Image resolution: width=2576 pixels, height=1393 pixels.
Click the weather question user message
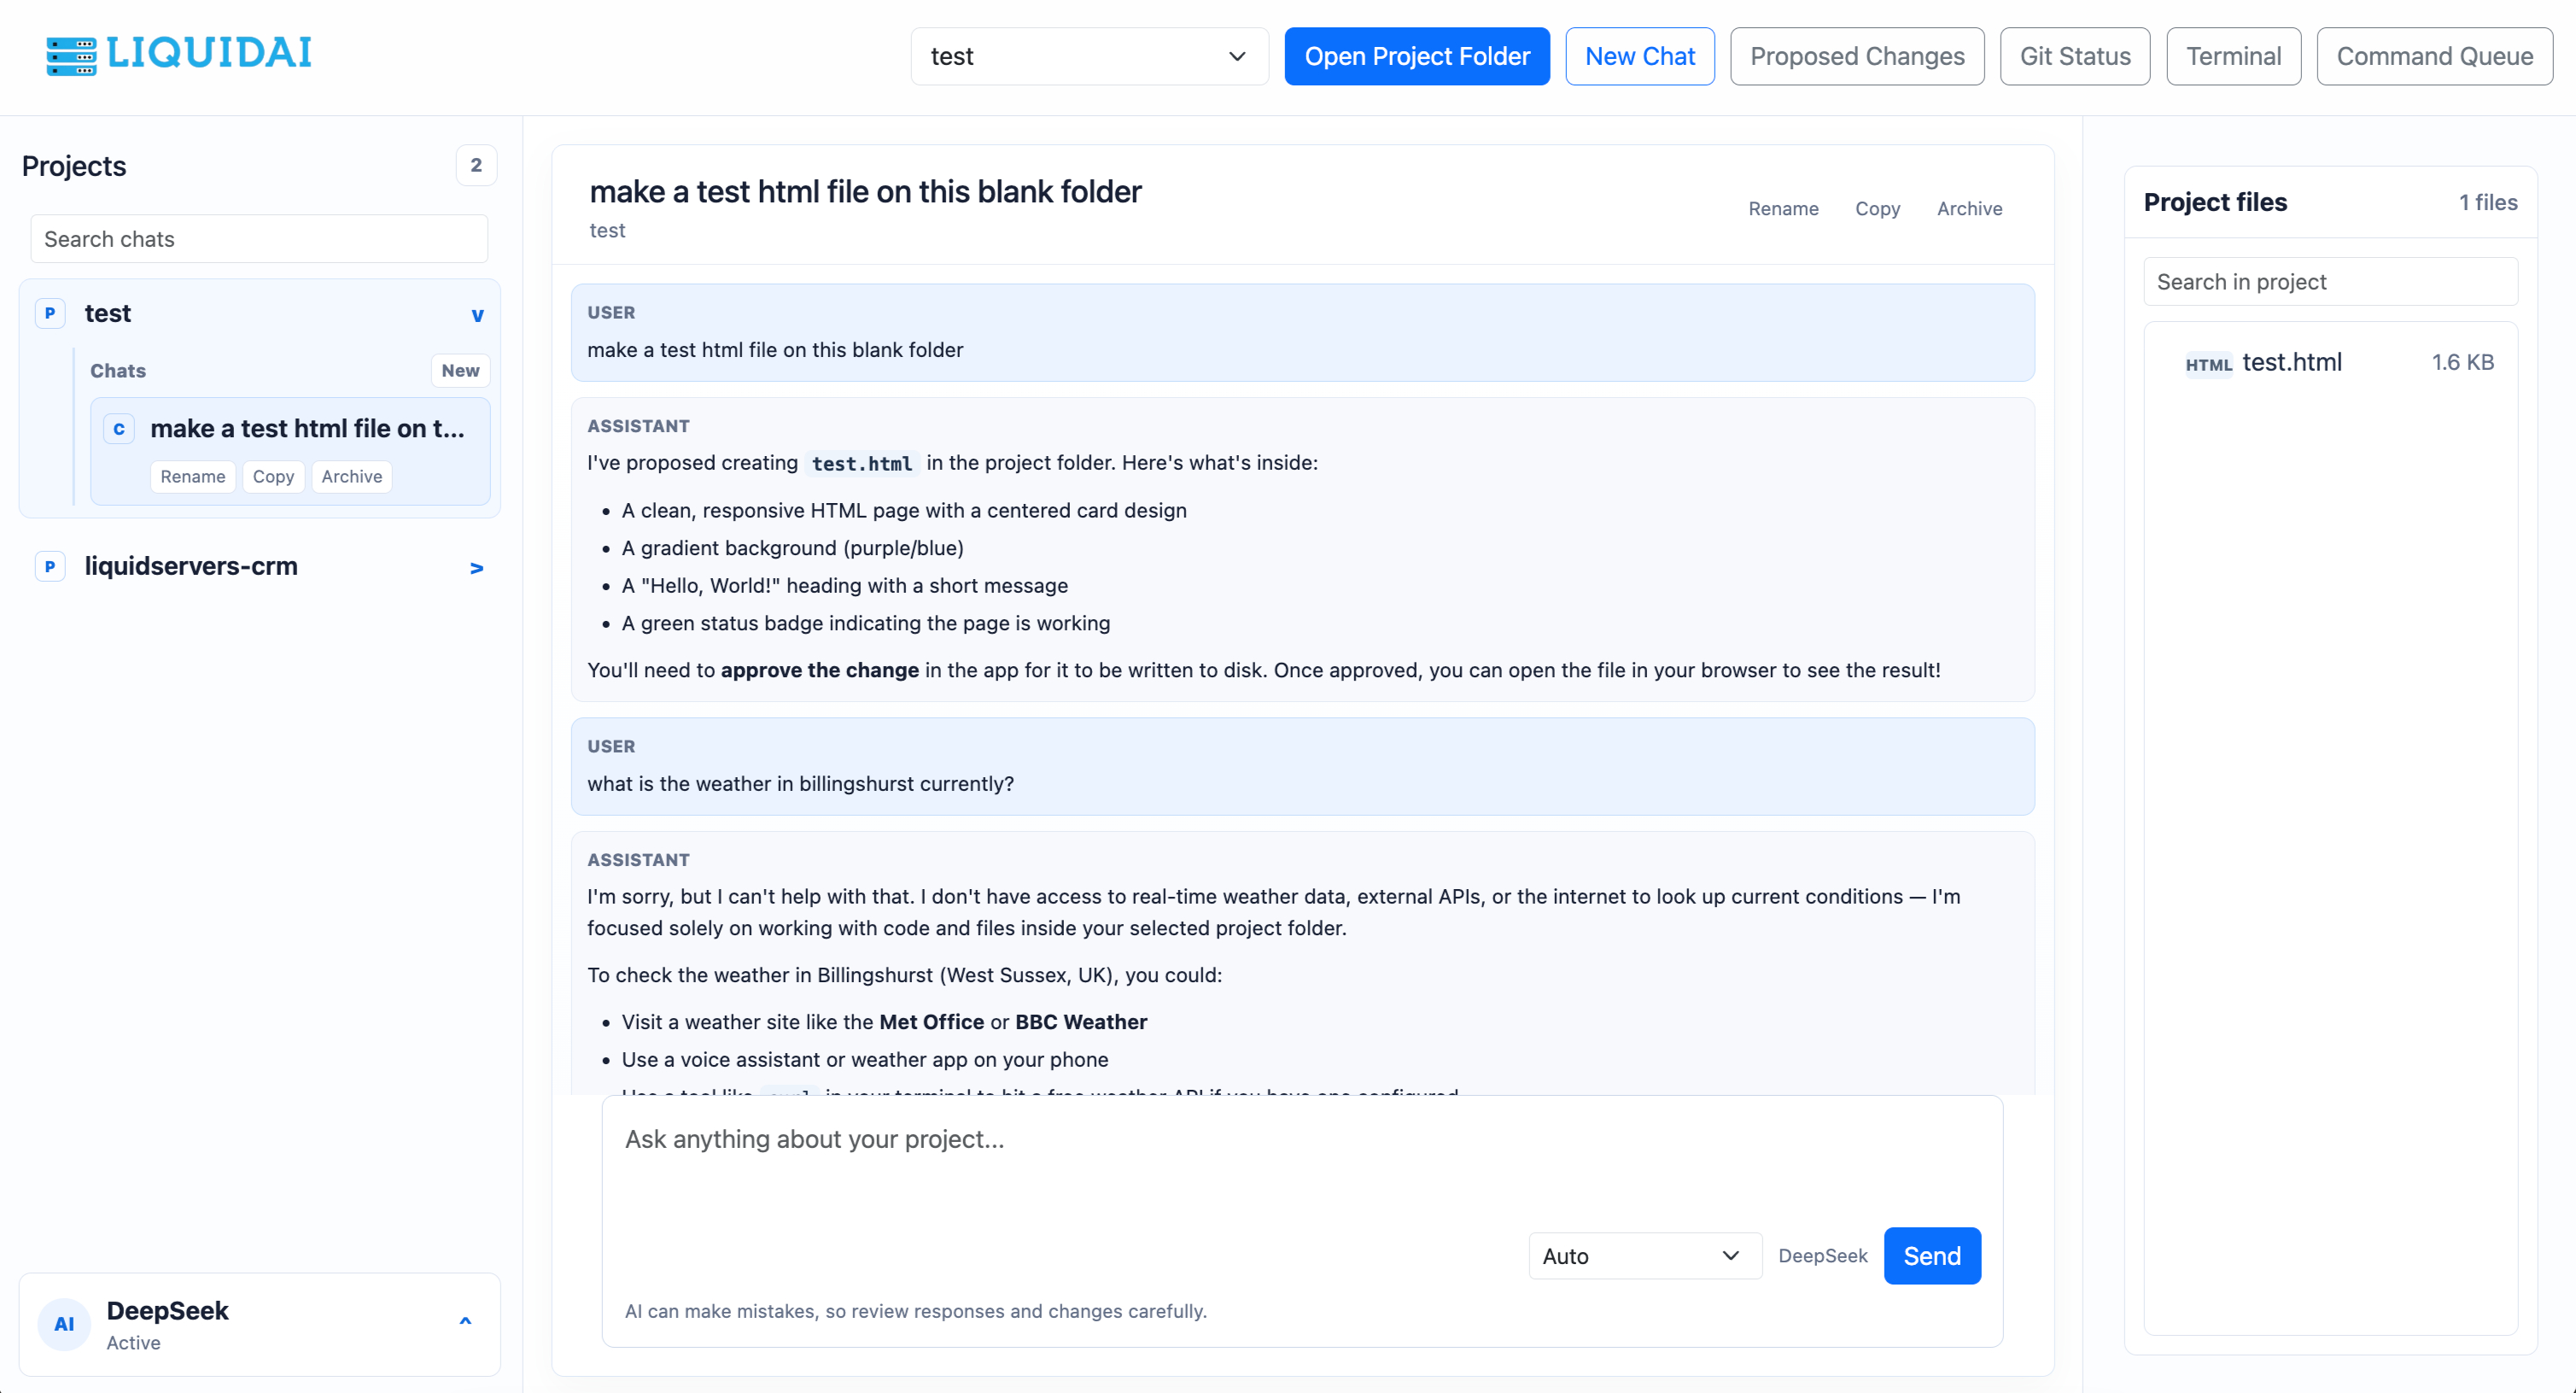coord(1302,767)
